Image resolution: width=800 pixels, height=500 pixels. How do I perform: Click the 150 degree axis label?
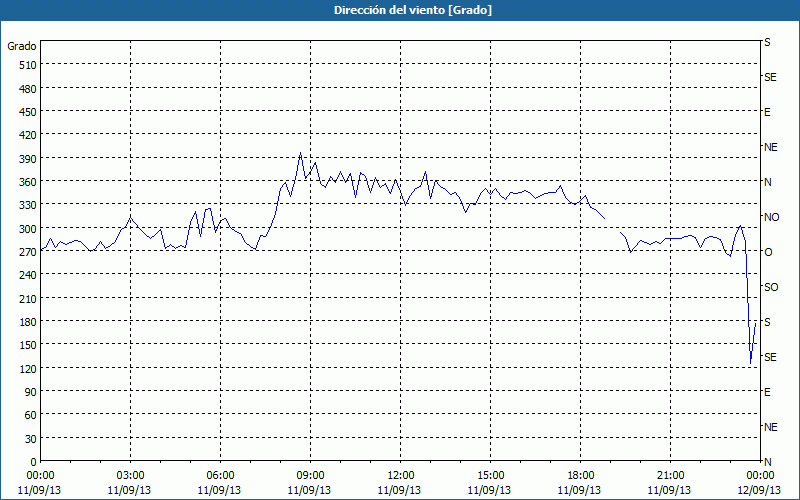coord(28,345)
